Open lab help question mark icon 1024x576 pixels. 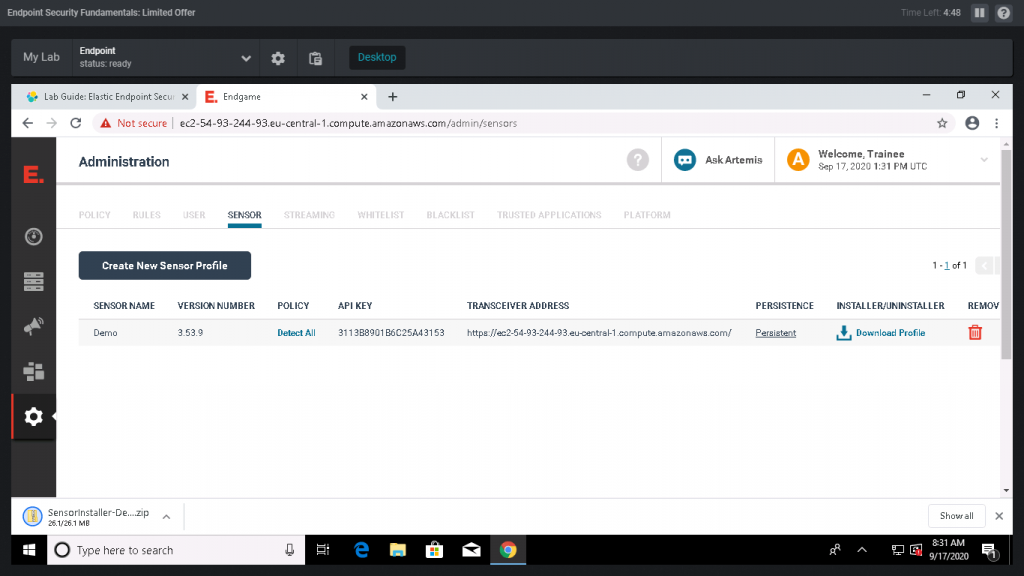click(x=1004, y=12)
